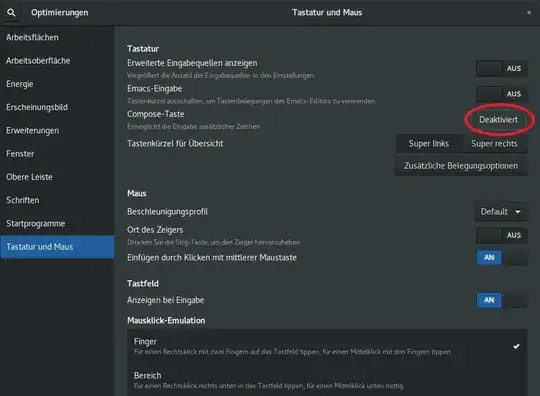The height and width of the screenshot is (396, 540).
Task: Open the Default acceleration profile menu
Action: 501,211
